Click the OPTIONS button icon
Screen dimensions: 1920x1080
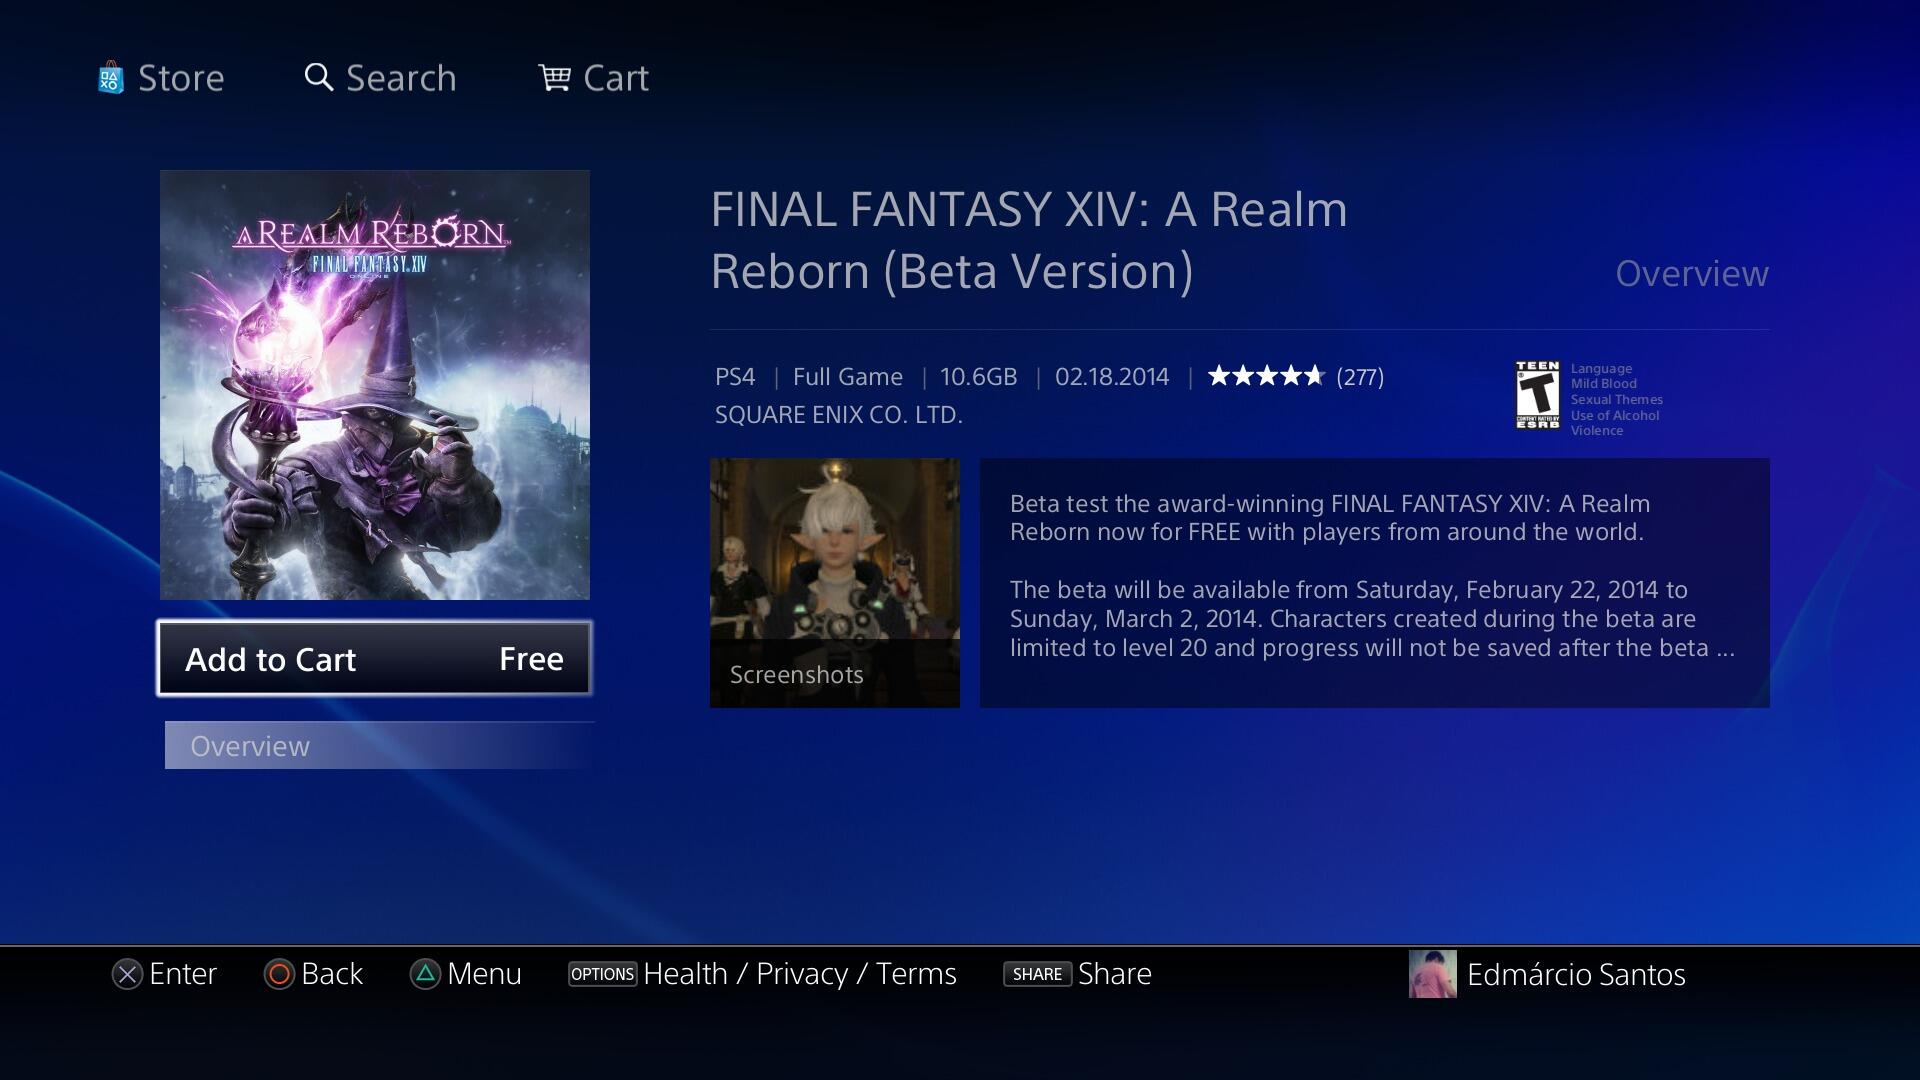click(602, 974)
